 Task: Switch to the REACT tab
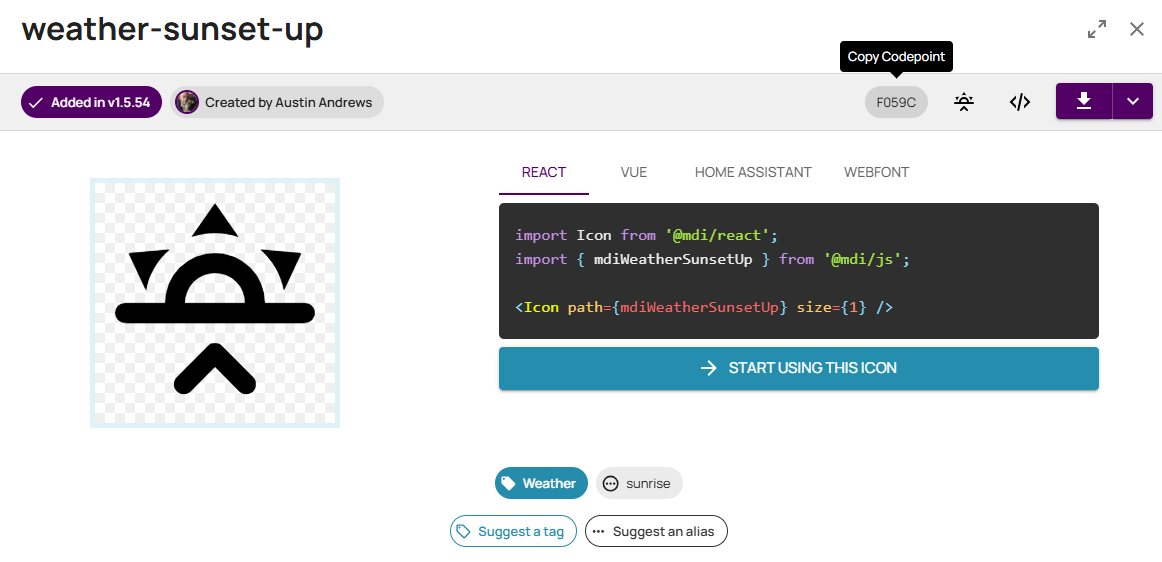point(544,173)
